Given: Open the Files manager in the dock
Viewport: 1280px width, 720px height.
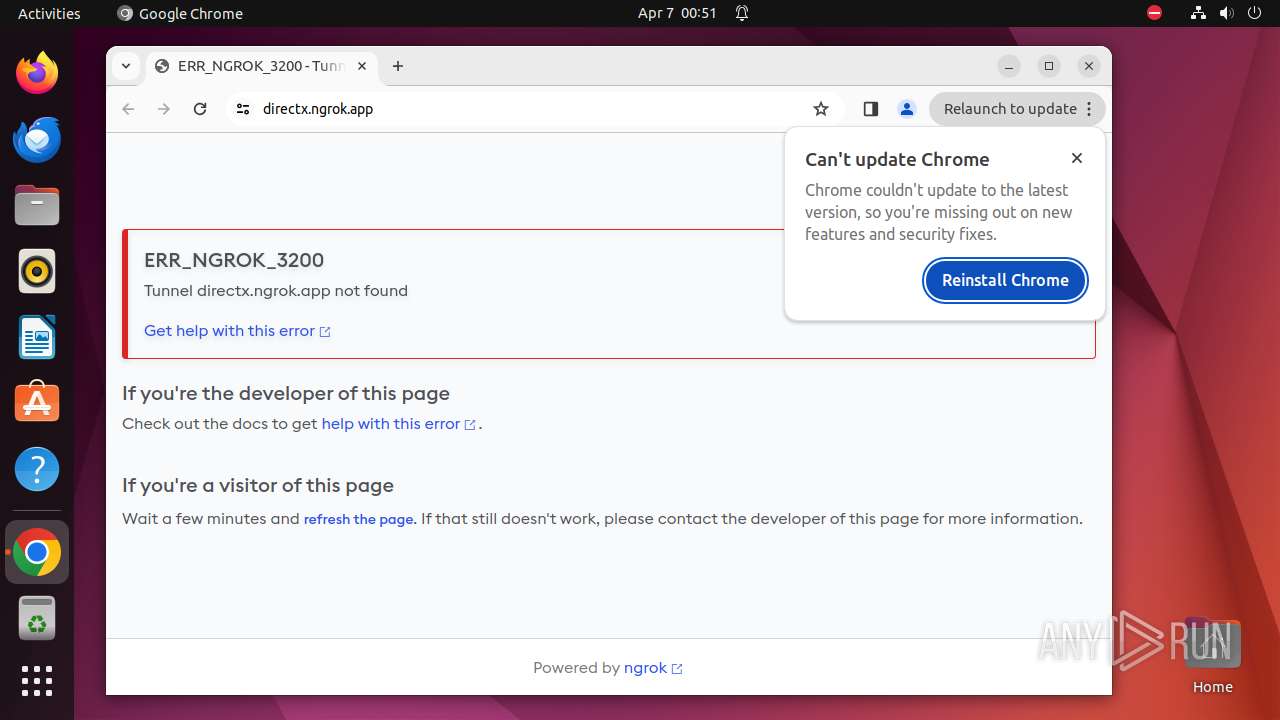Looking at the screenshot, I should click(37, 205).
